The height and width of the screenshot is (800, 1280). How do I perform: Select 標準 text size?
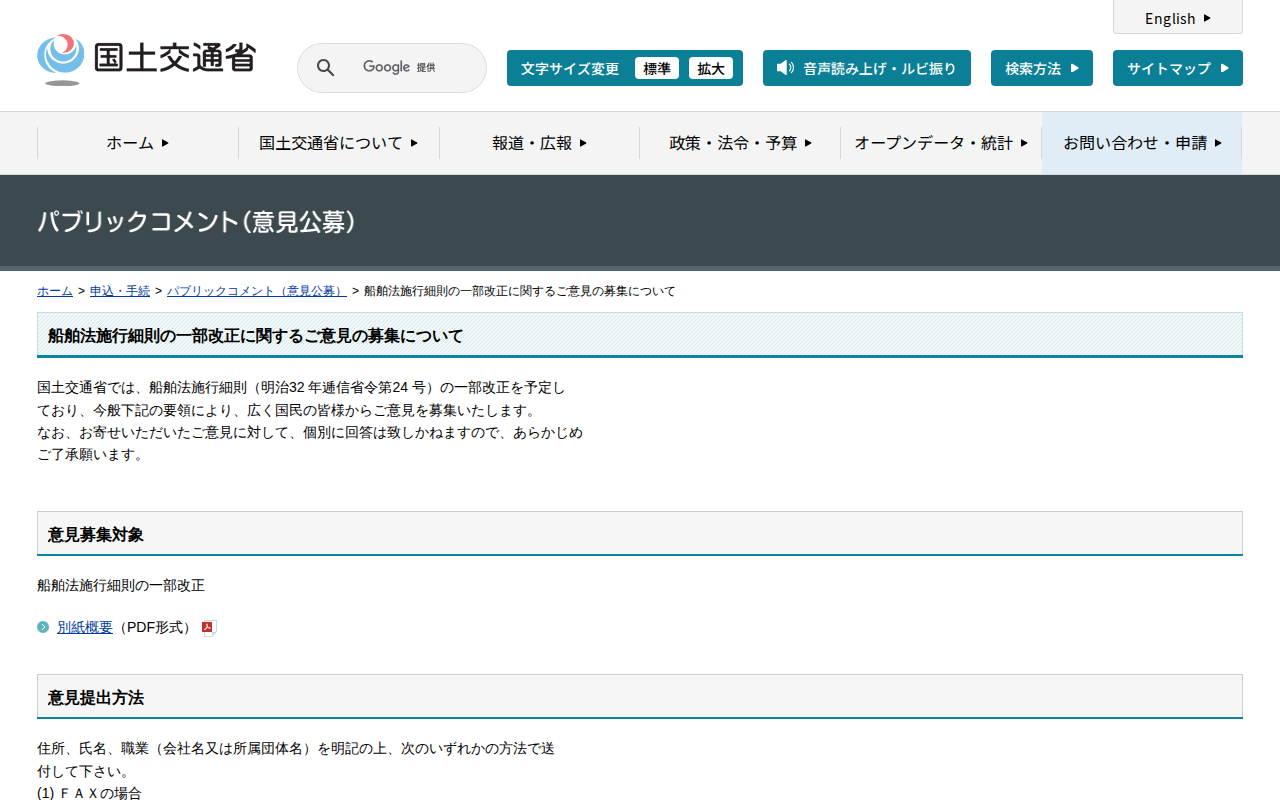[x=657, y=68]
